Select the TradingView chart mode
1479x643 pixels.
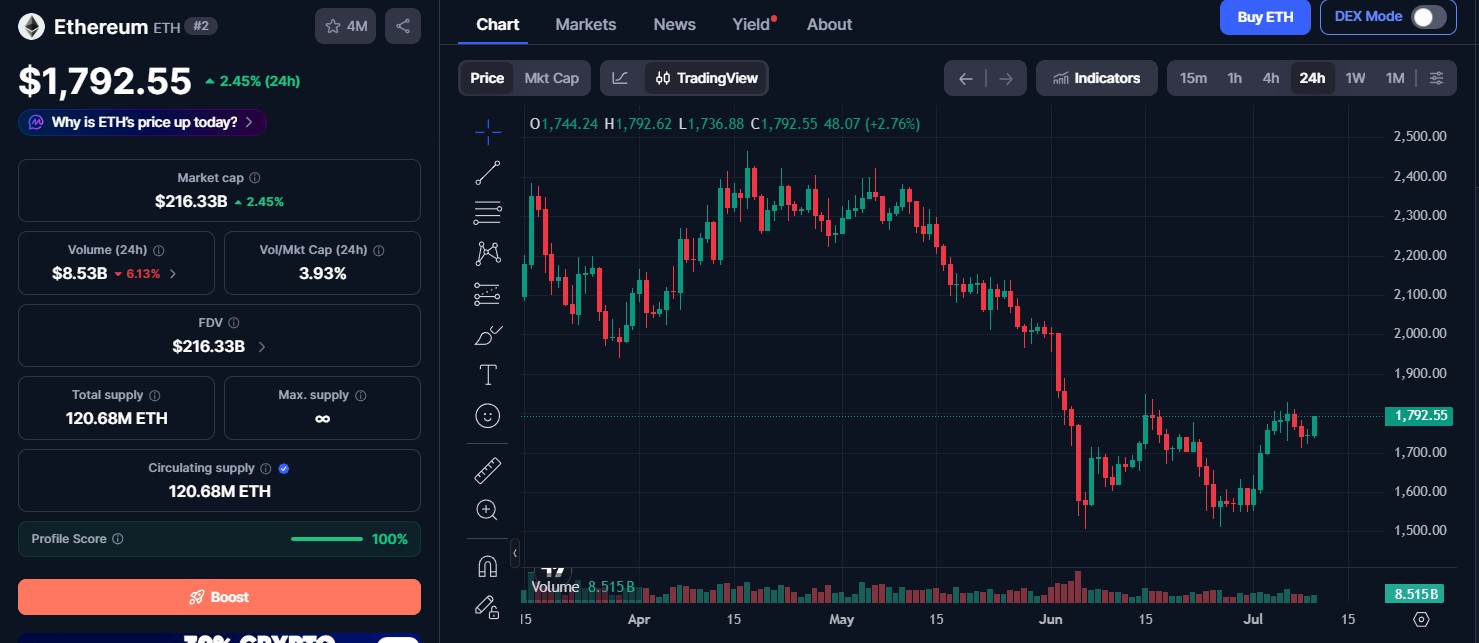[706, 78]
